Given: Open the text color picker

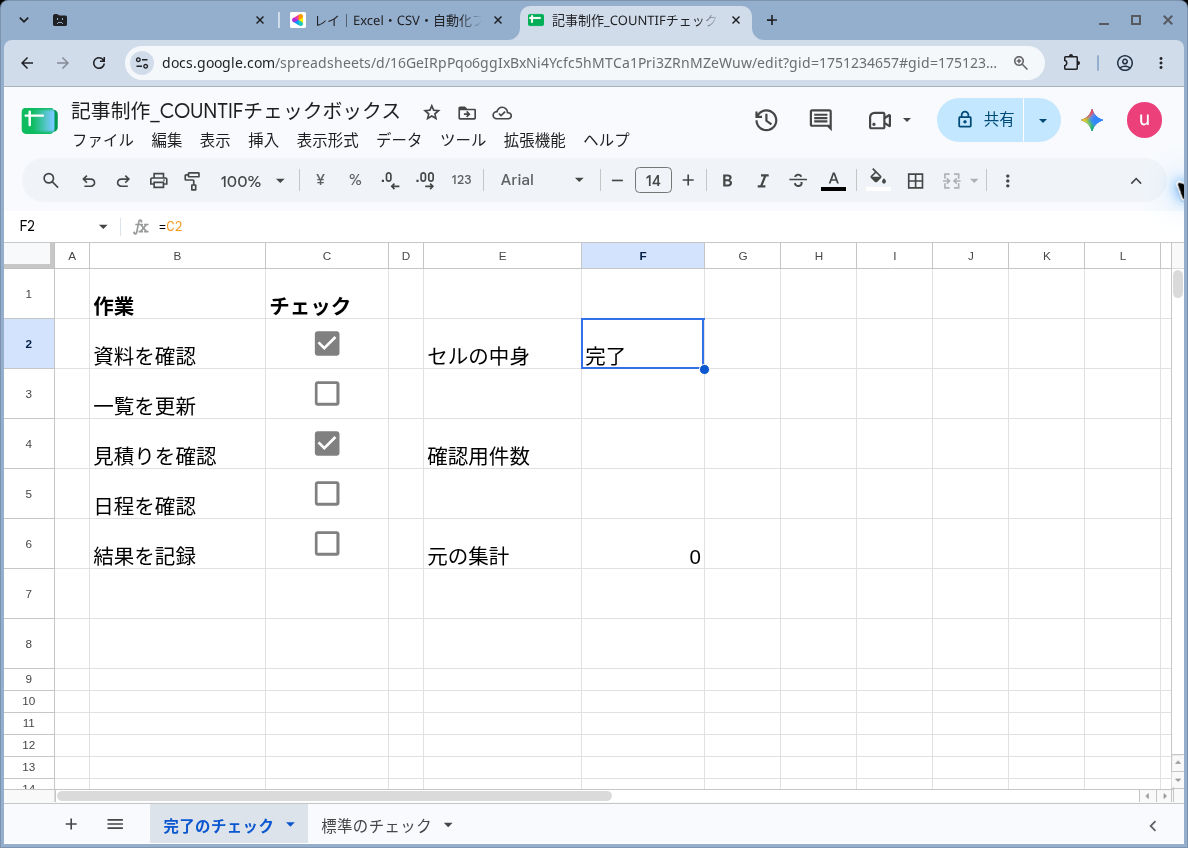Looking at the screenshot, I should tap(833, 180).
